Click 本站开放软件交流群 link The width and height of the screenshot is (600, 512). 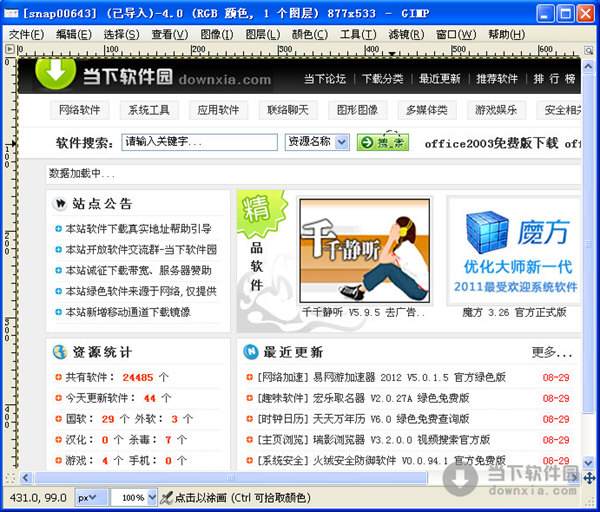point(141,250)
